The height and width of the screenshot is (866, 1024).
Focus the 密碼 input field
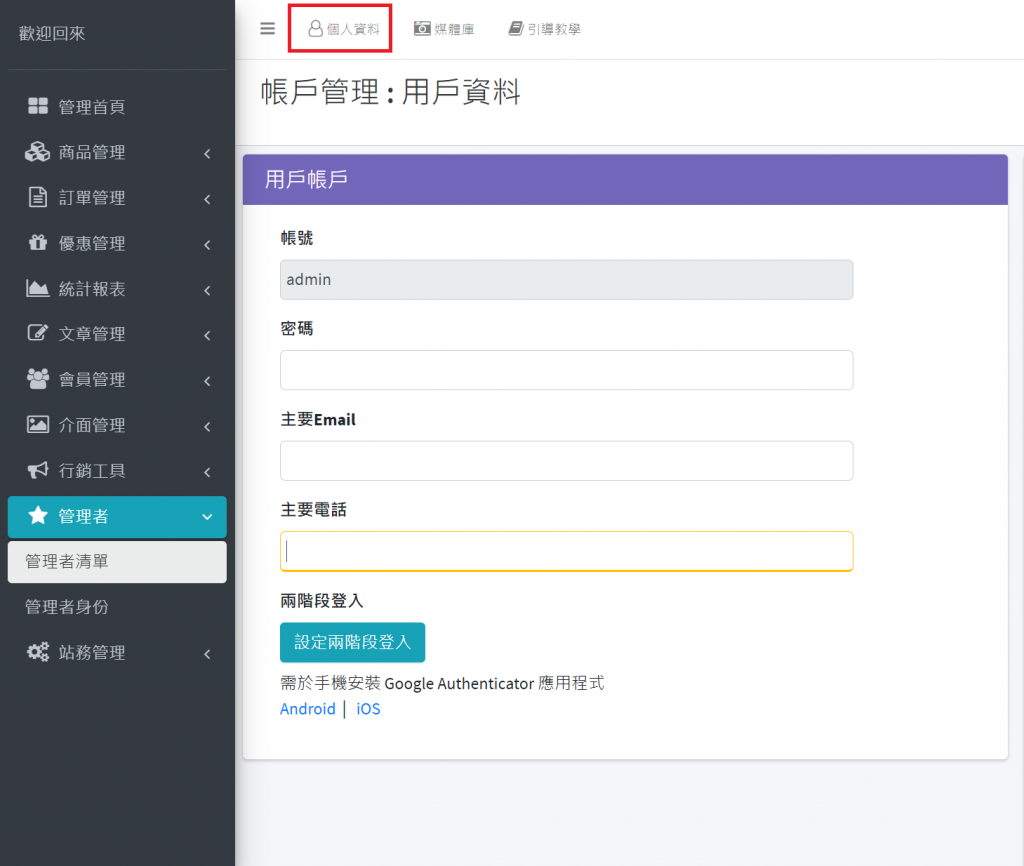coord(566,370)
